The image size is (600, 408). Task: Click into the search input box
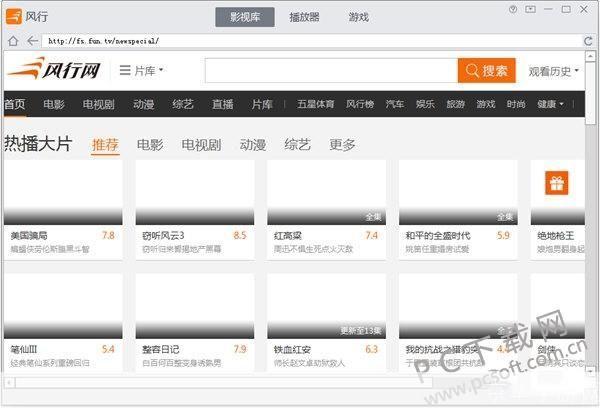pos(331,70)
